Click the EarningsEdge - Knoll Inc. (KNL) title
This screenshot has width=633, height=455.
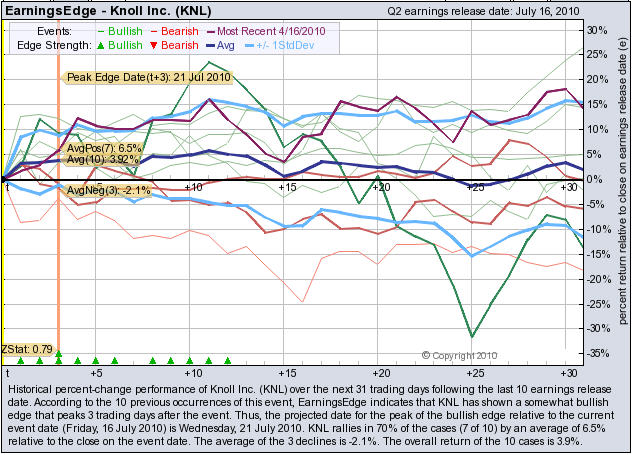108,10
